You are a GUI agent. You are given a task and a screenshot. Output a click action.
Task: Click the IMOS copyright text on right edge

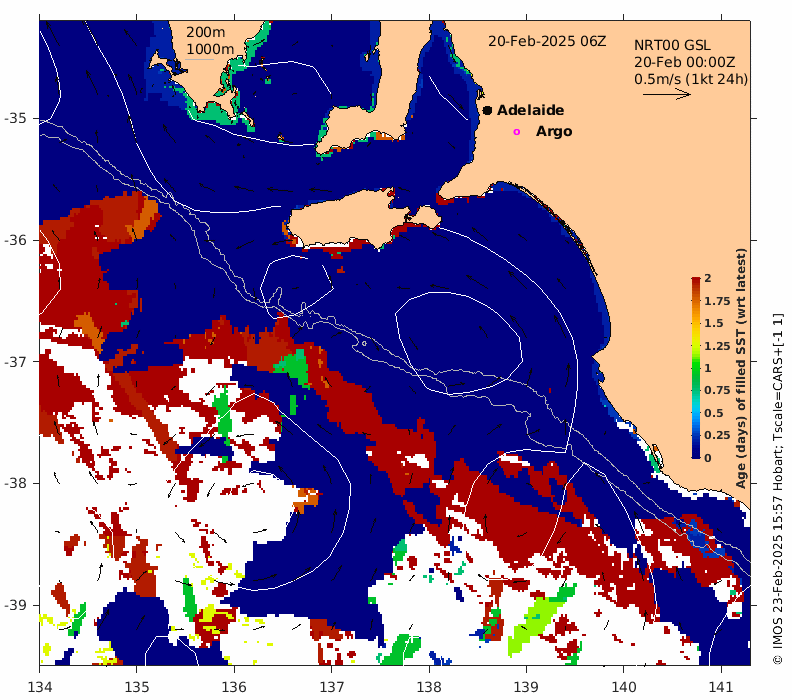[x=778, y=488]
